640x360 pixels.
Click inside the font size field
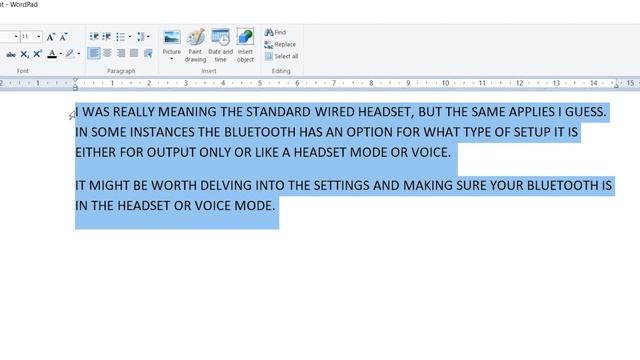click(x=28, y=37)
